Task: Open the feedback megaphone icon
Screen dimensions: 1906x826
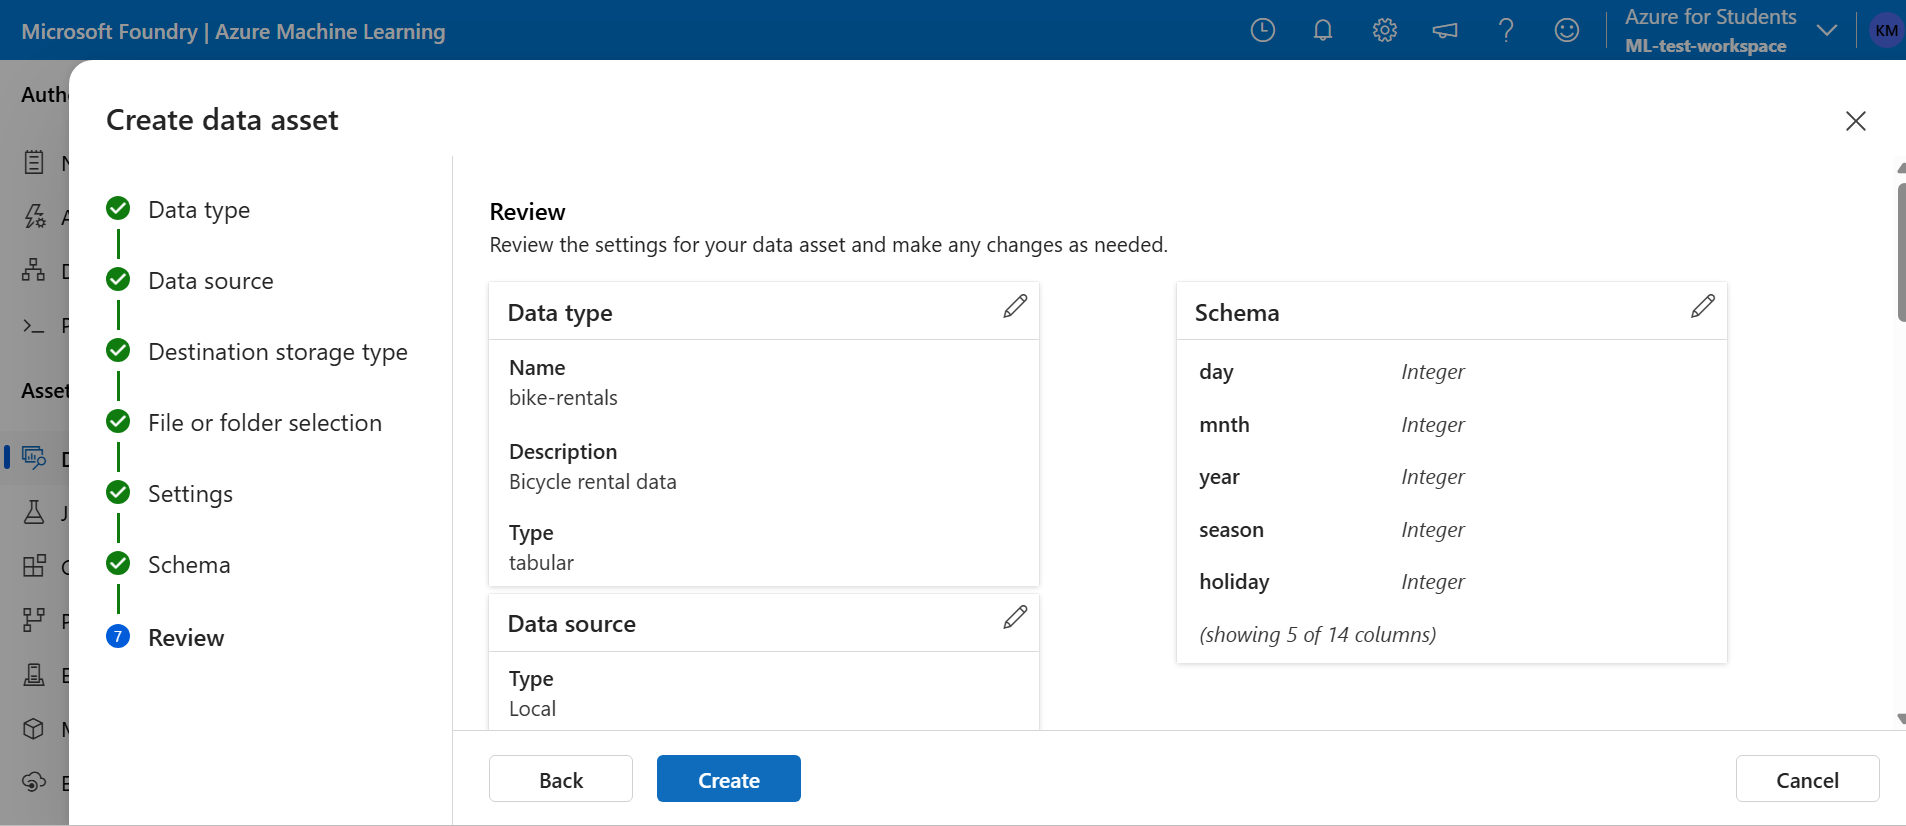Action: [1445, 31]
